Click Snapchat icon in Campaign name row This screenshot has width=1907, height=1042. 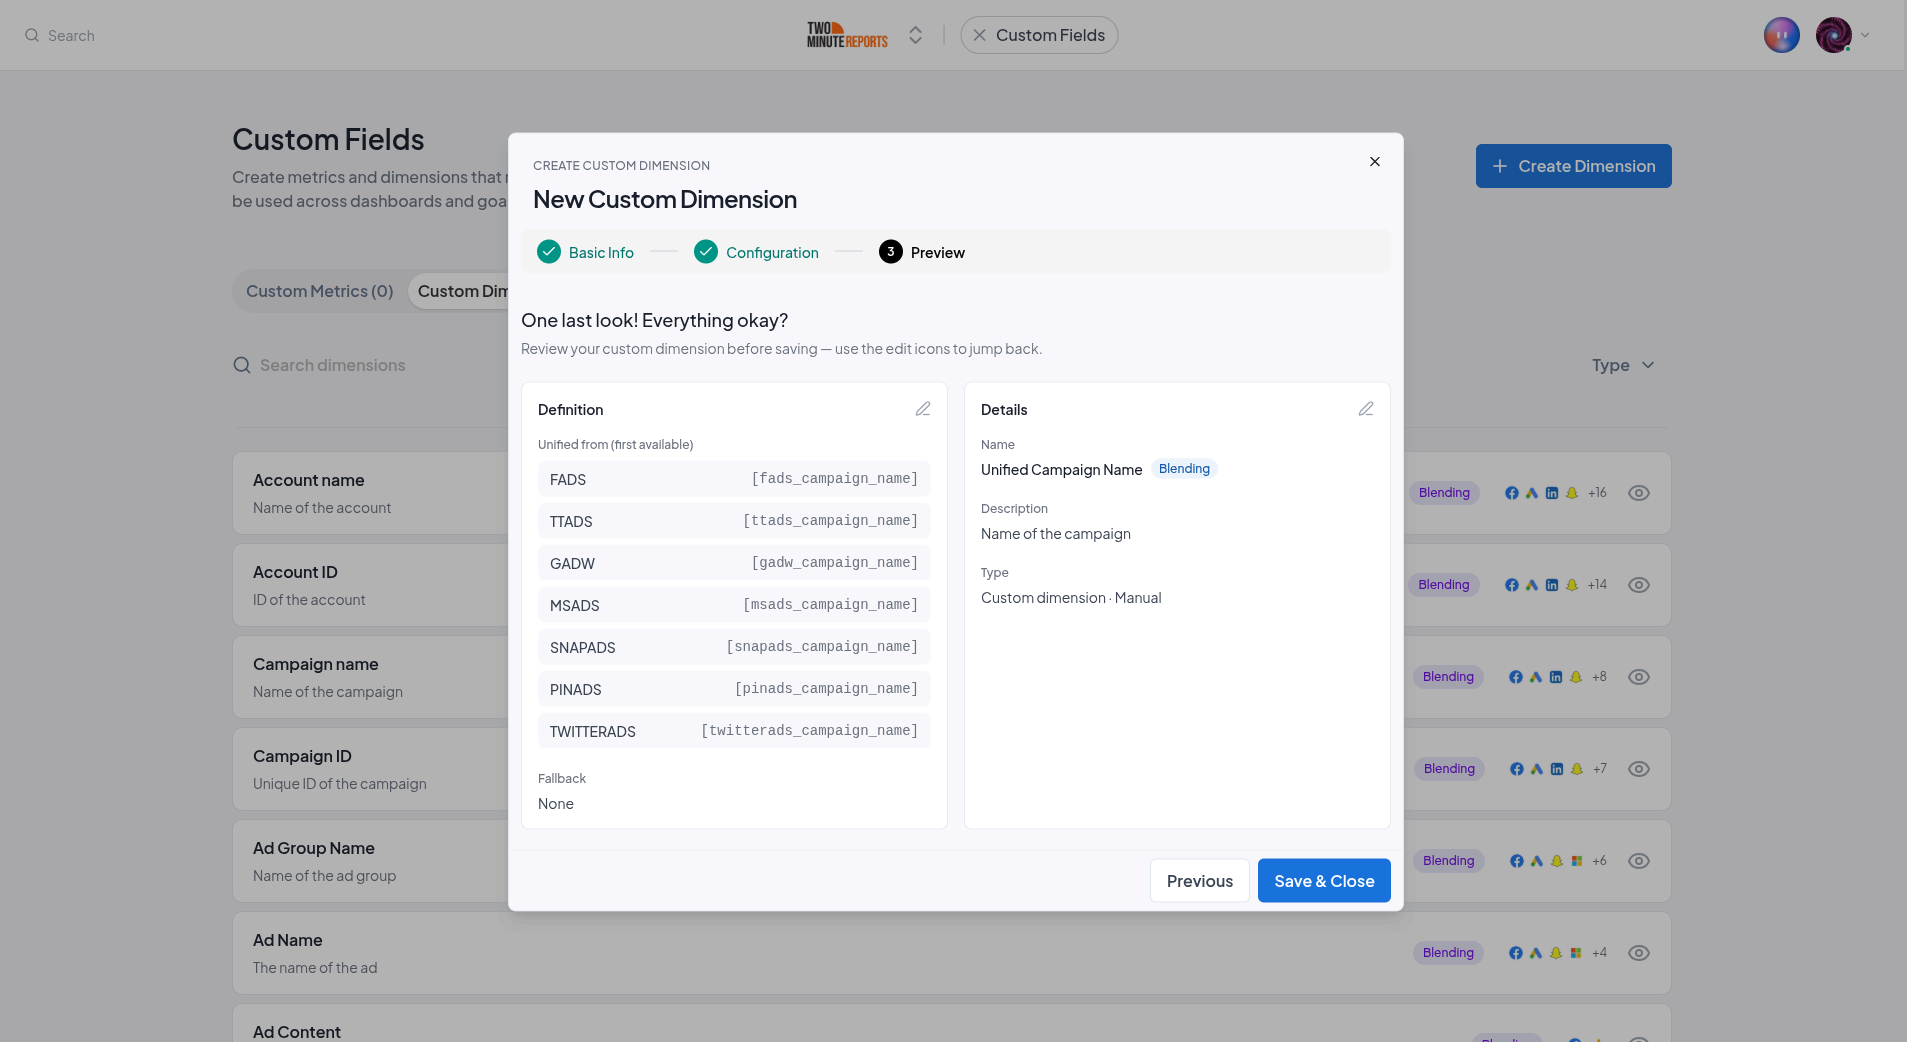(x=1576, y=677)
